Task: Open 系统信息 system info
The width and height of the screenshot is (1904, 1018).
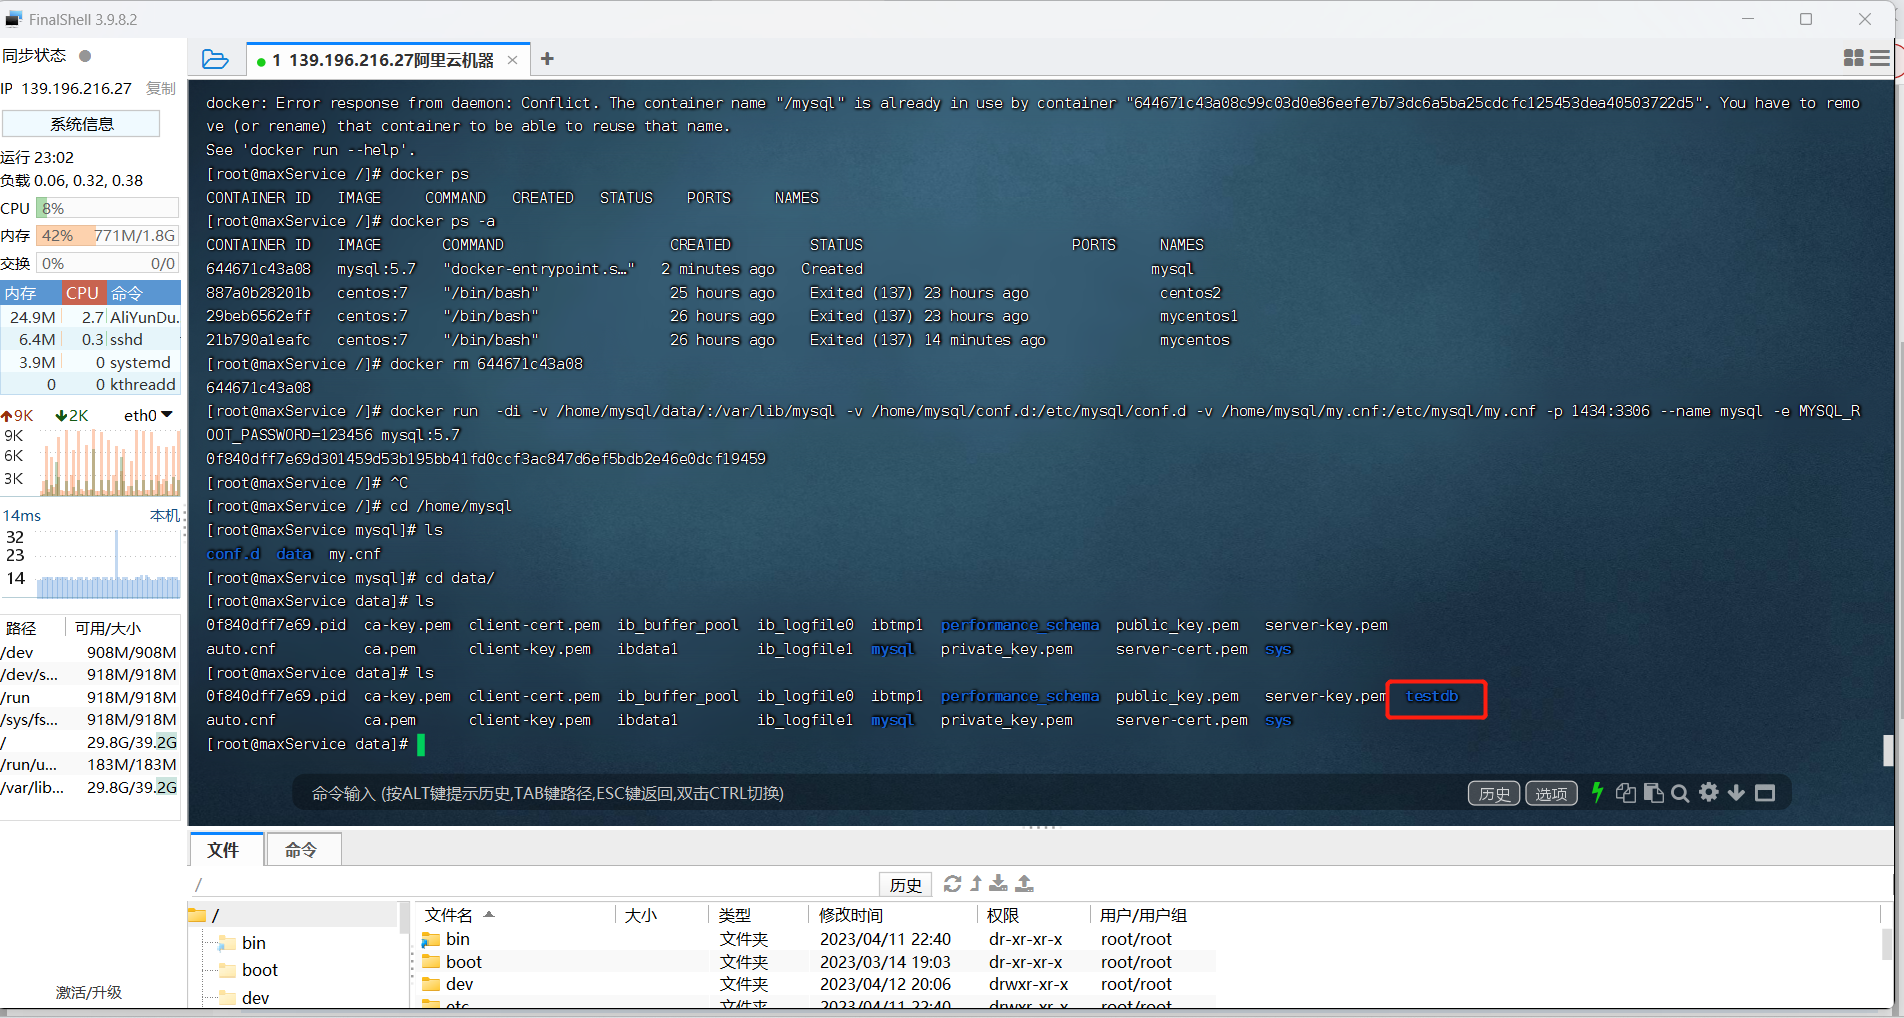Action: (x=81, y=124)
